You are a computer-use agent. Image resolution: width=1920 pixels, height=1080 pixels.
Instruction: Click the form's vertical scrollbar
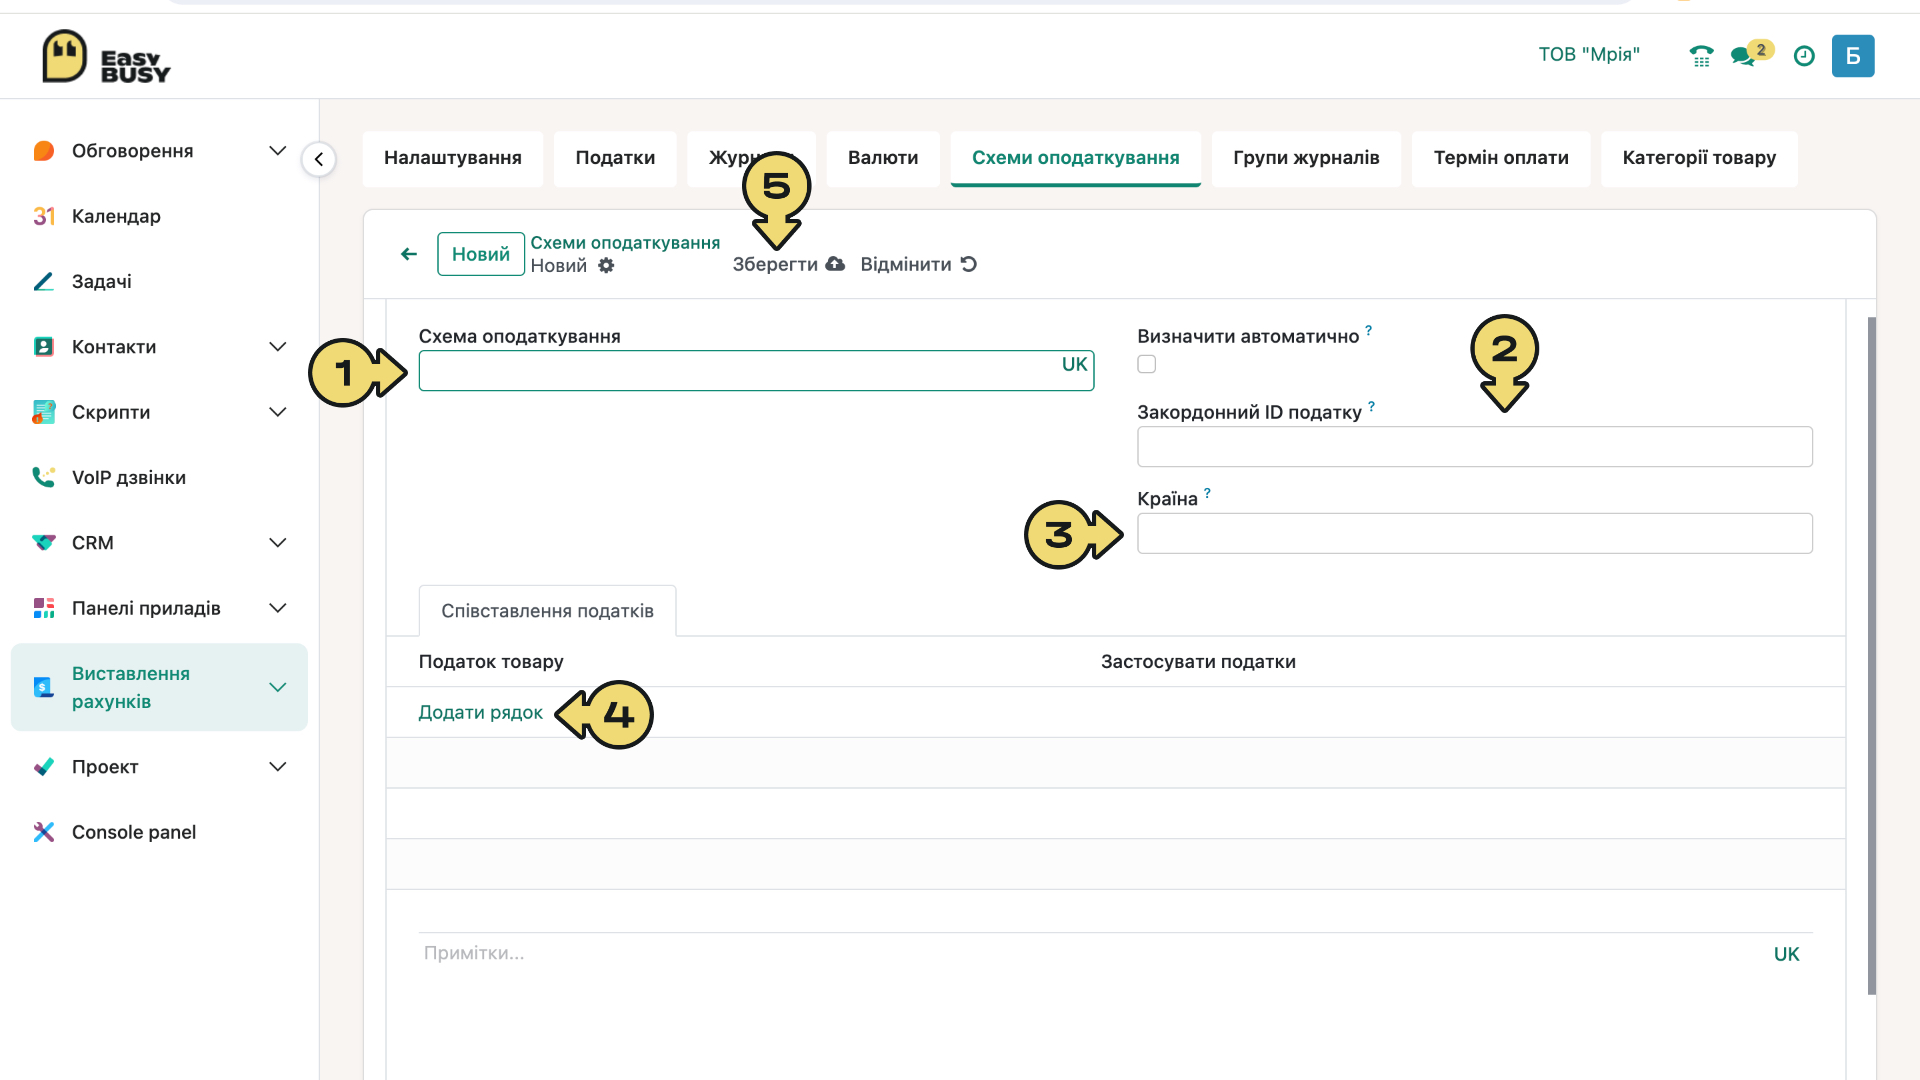pyautogui.click(x=1871, y=655)
